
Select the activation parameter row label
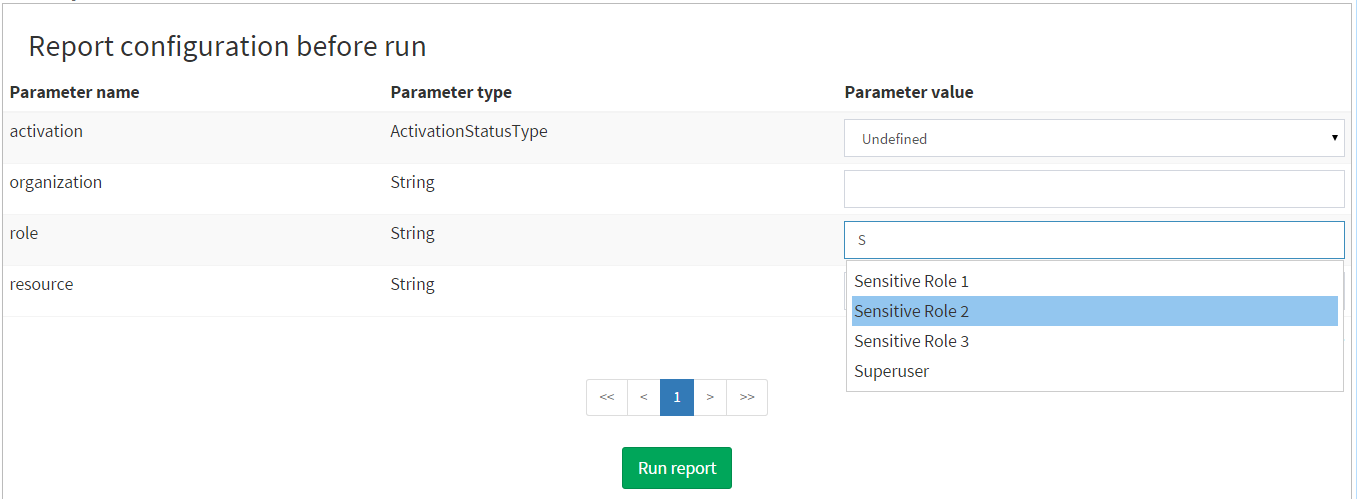(x=46, y=131)
